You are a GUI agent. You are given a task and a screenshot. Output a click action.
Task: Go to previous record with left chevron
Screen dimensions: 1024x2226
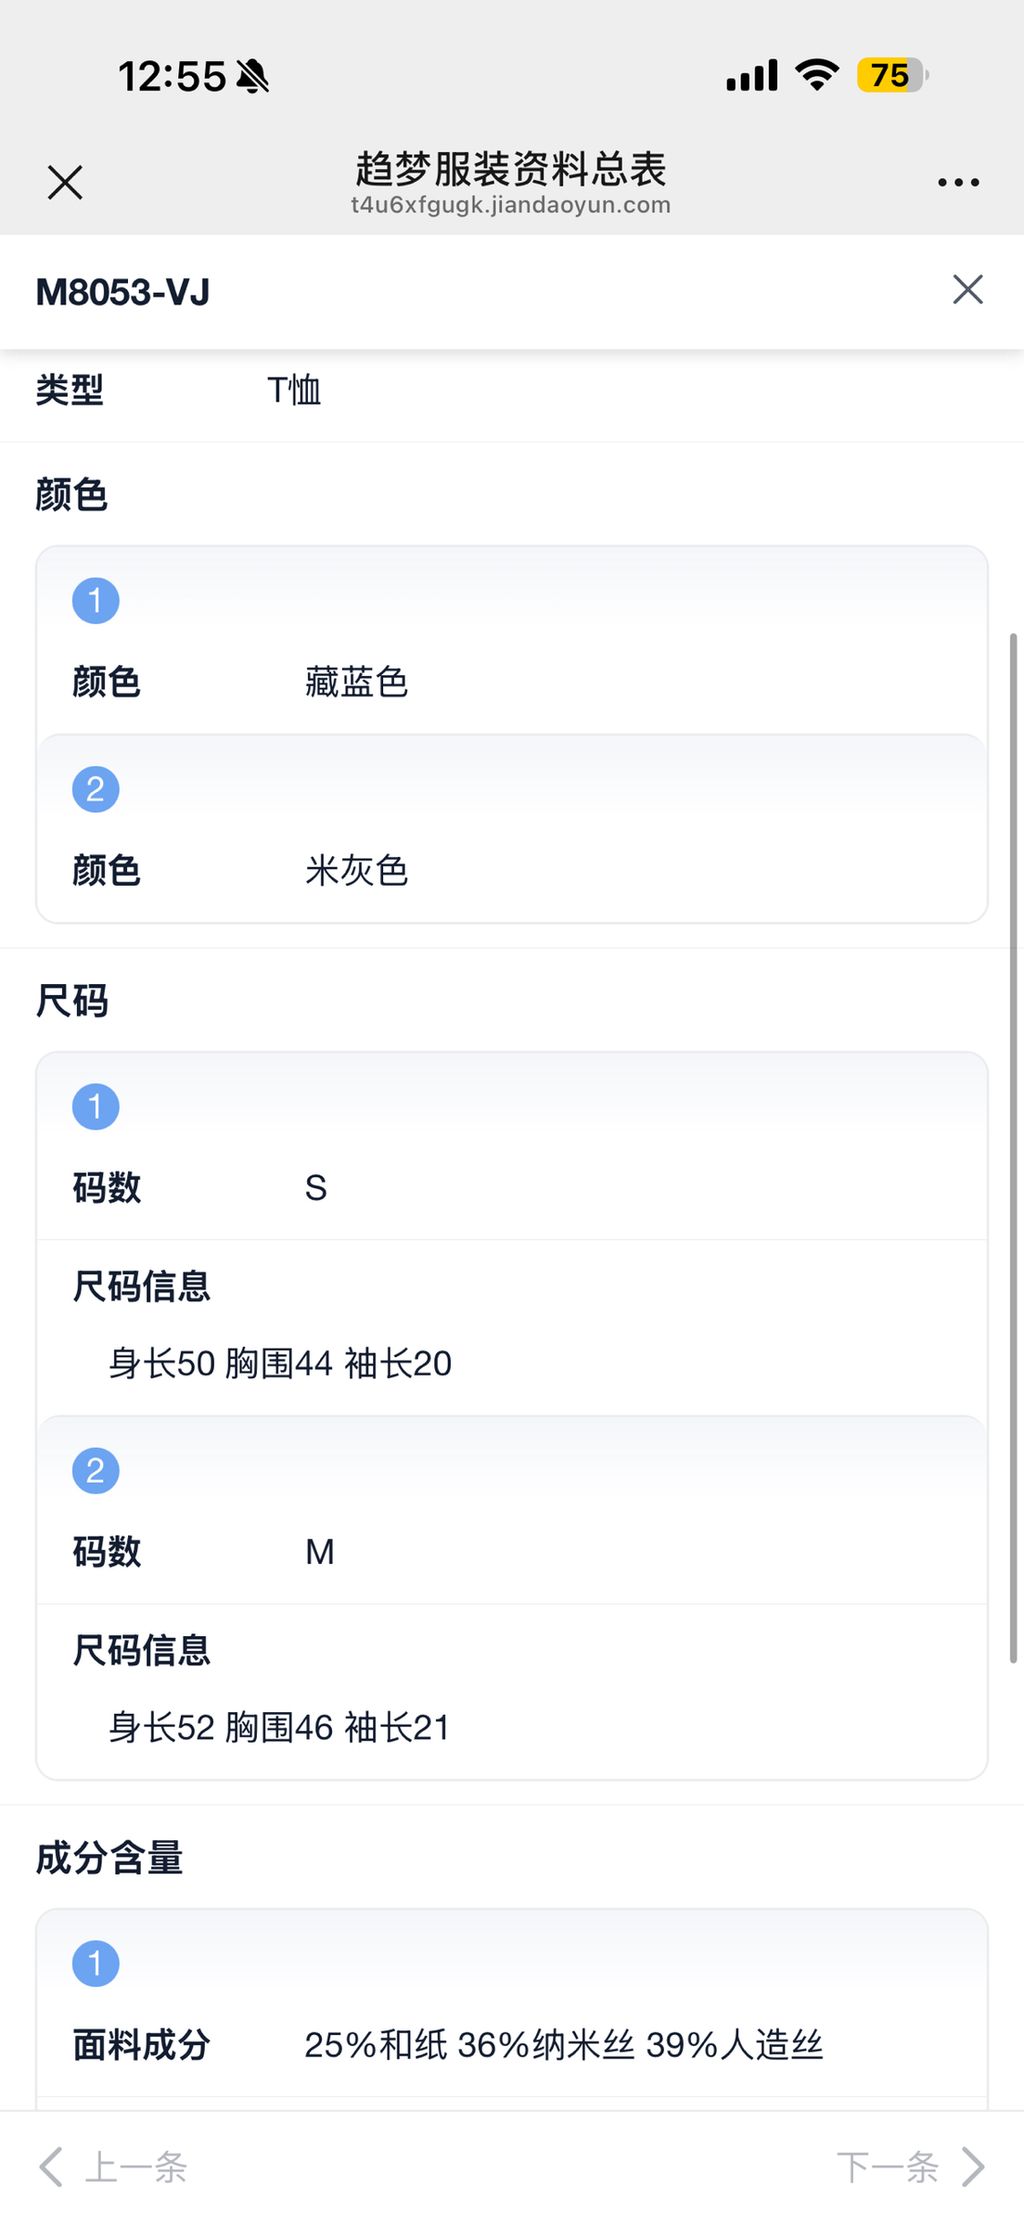tap(51, 2167)
